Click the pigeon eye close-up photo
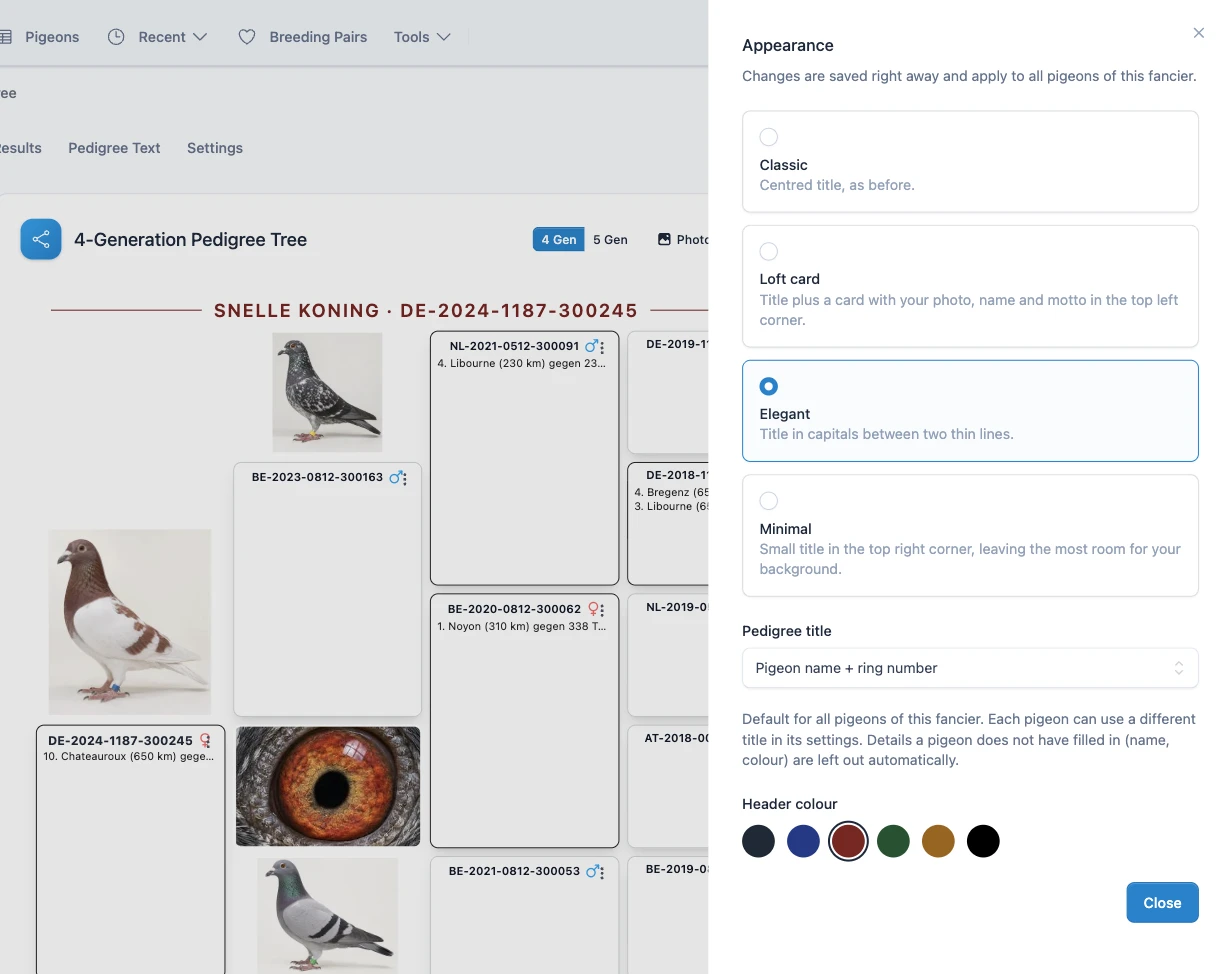 pos(328,786)
